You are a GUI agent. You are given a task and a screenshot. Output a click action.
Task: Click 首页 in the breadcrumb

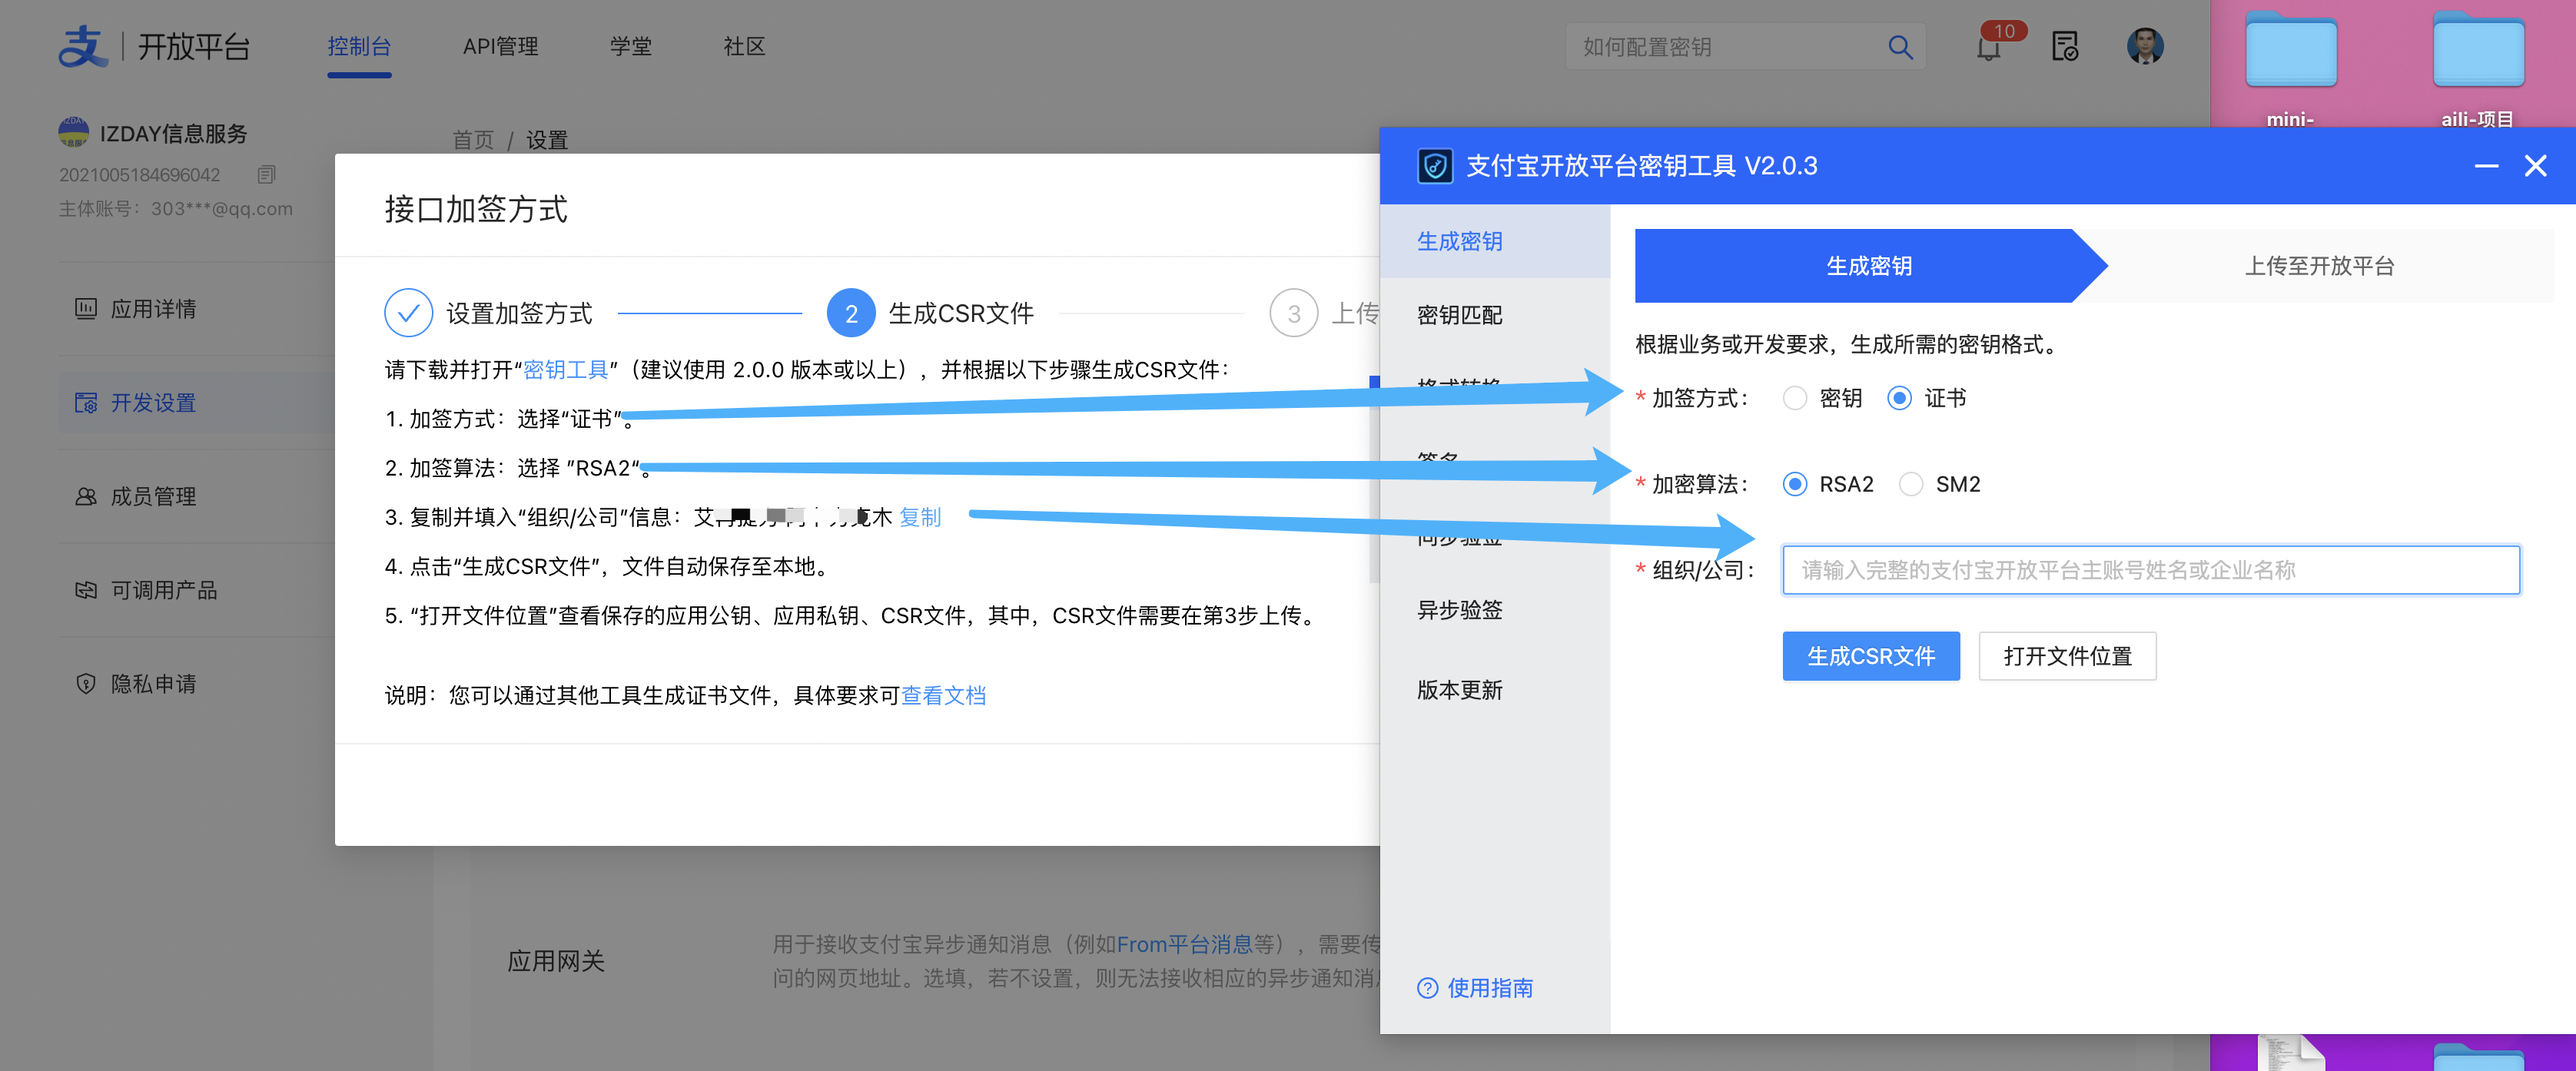[473, 140]
